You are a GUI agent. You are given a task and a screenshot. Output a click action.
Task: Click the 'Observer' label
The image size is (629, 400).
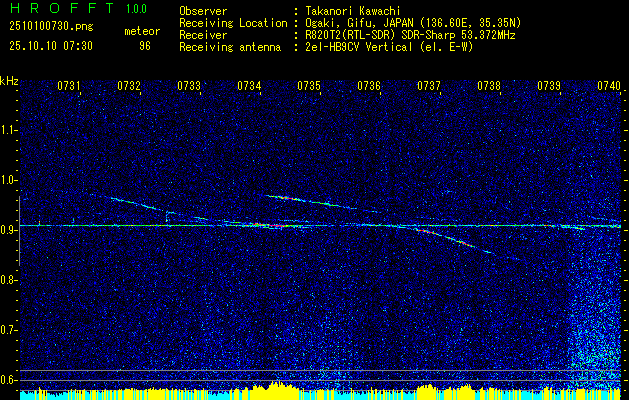click(x=203, y=11)
